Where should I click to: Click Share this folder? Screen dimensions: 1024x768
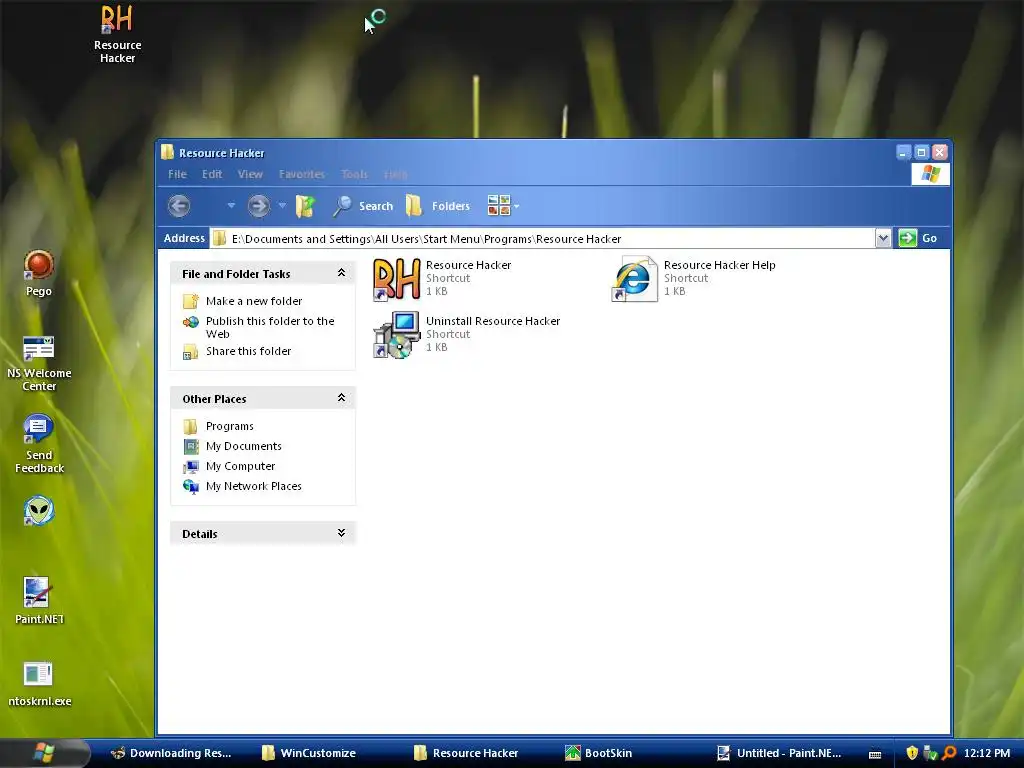click(248, 351)
